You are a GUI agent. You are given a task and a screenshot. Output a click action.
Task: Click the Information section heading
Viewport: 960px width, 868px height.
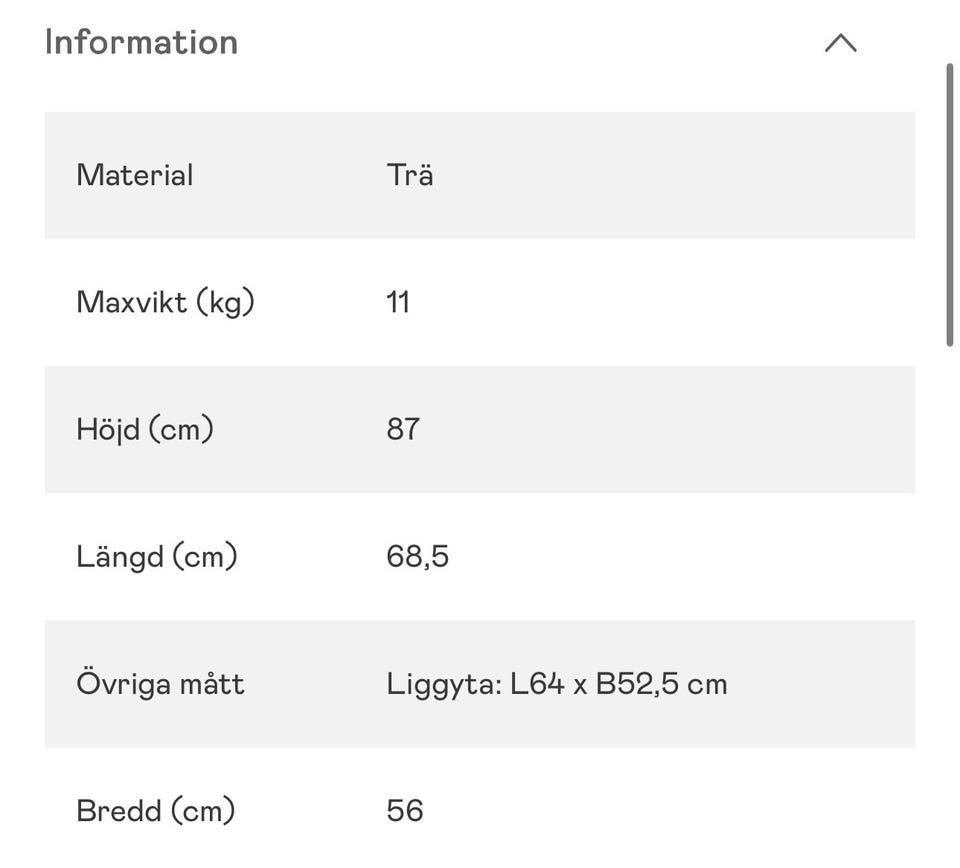(x=141, y=43)
